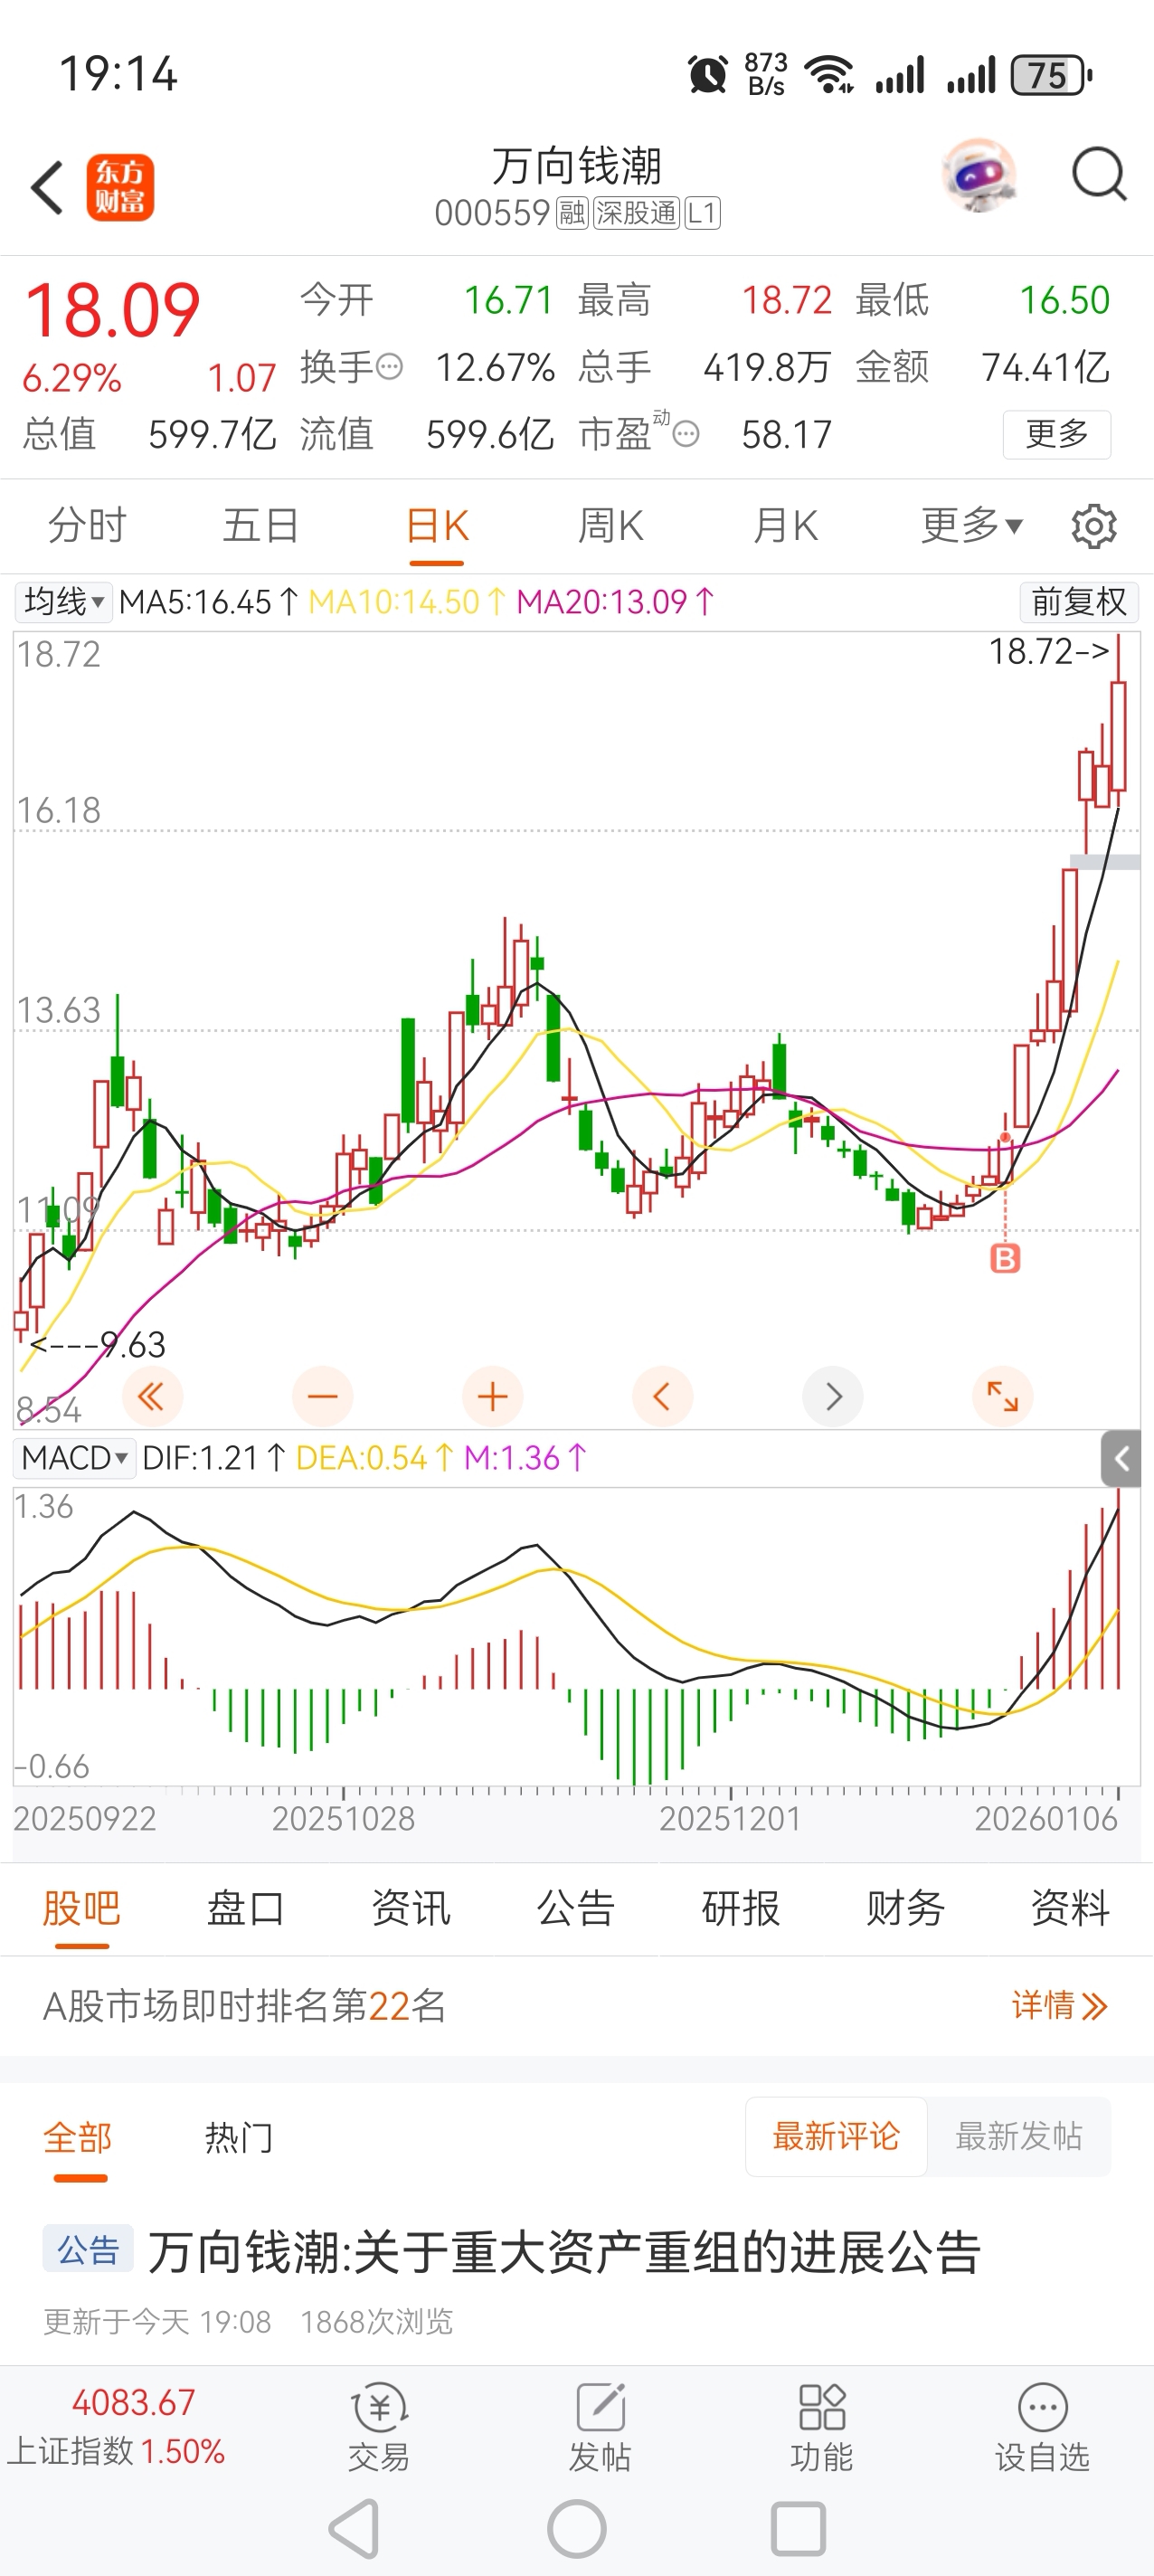The height and width of the screenshot is (2576, 1154).
Task: Sort by 最新评论
Action: pos(836,2137)
